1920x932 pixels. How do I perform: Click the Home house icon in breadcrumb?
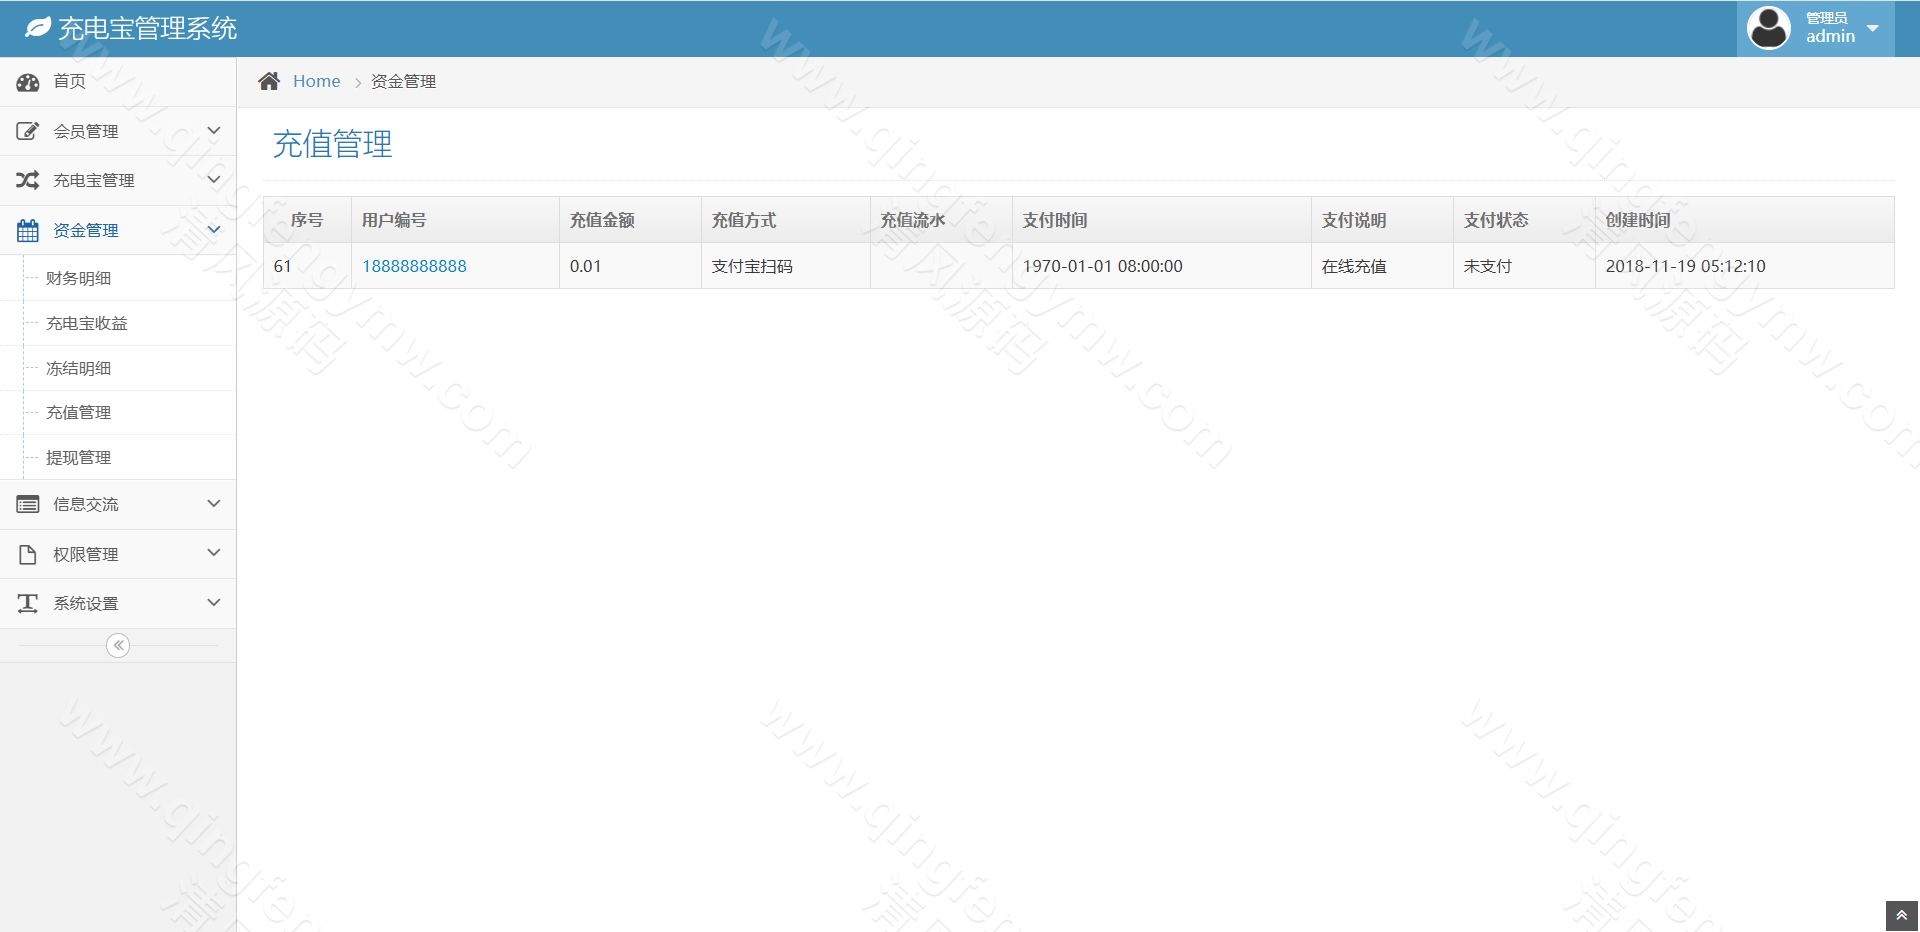pyautogui.click(x=268, y=80)
